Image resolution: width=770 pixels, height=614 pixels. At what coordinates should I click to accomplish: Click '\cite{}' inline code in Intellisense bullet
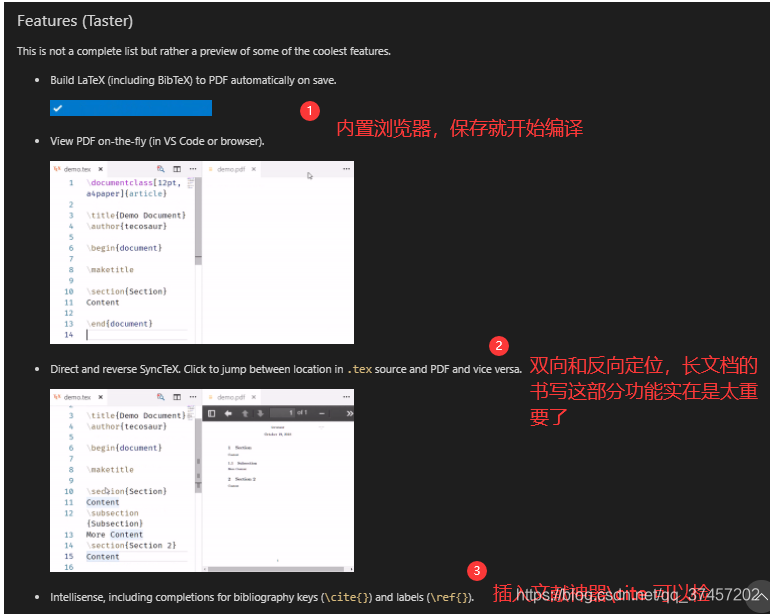click(x=347, y=597)
